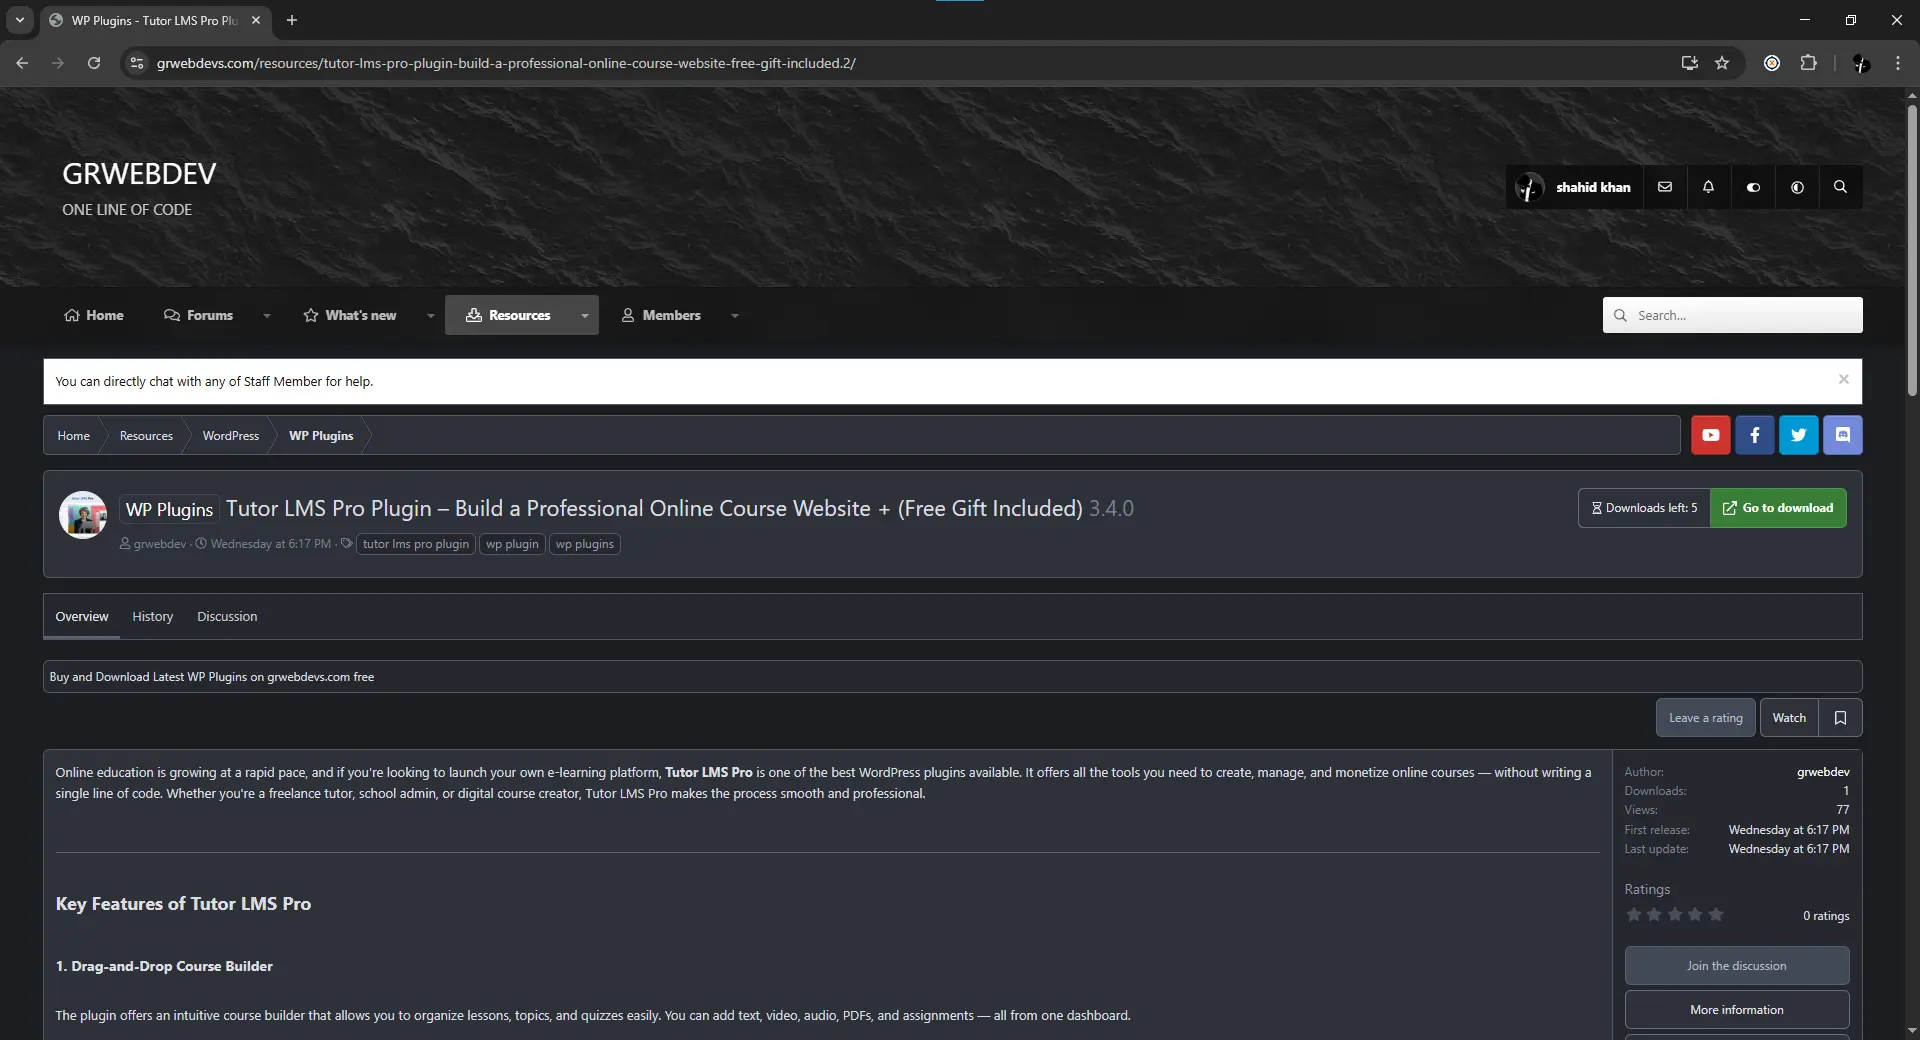Click the Join the discussion button
The image size is (1920, 1040).
(x=1736, y=966)
